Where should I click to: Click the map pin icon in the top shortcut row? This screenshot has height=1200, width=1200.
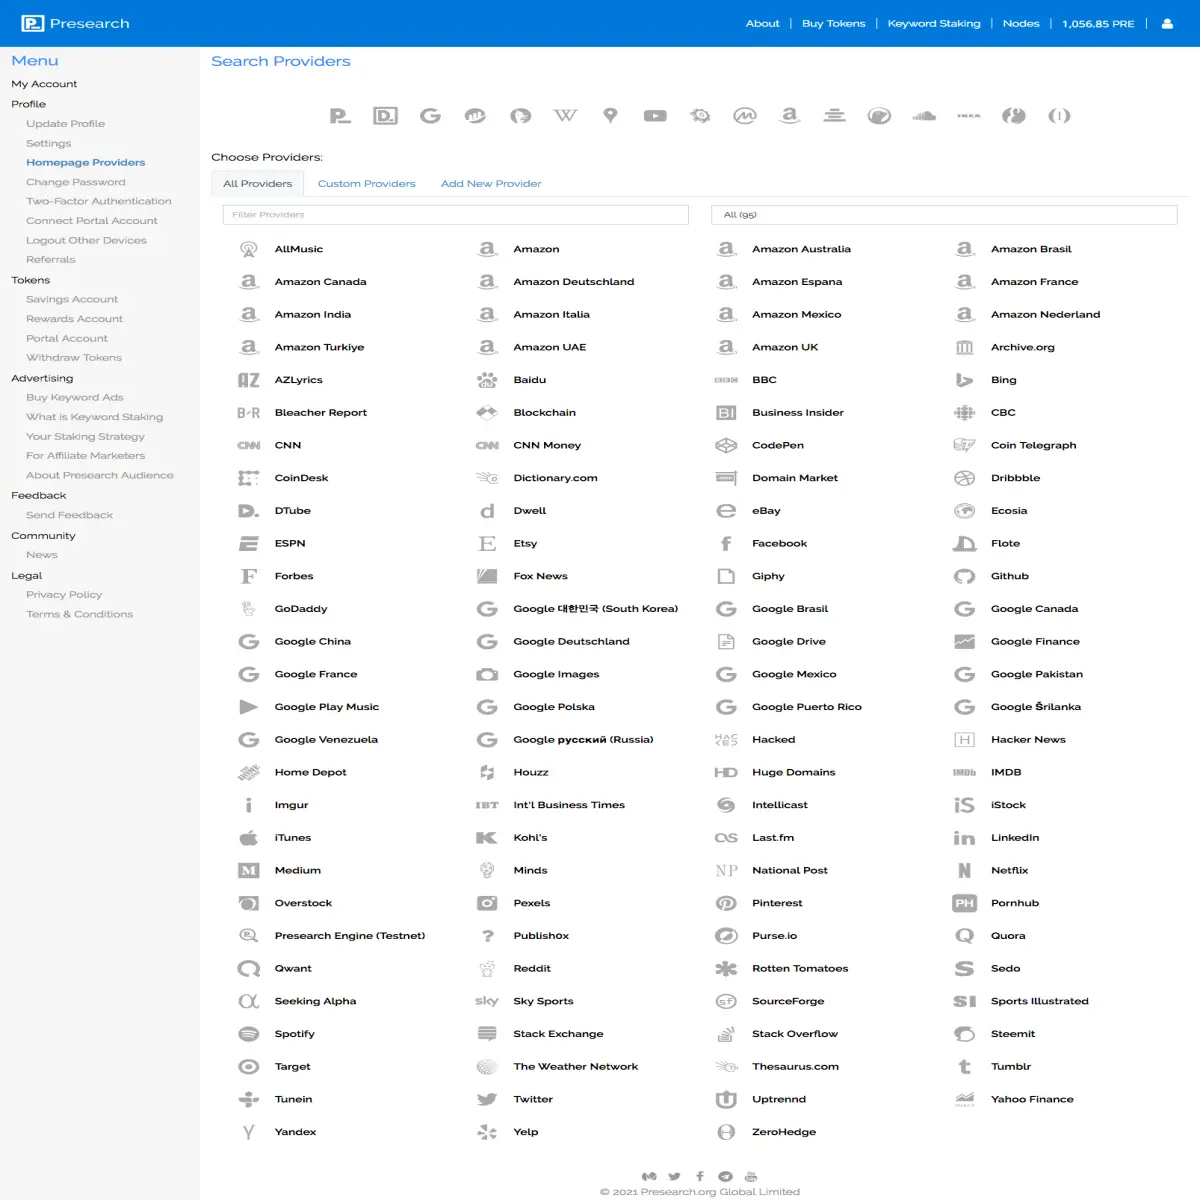click(610, 116)
